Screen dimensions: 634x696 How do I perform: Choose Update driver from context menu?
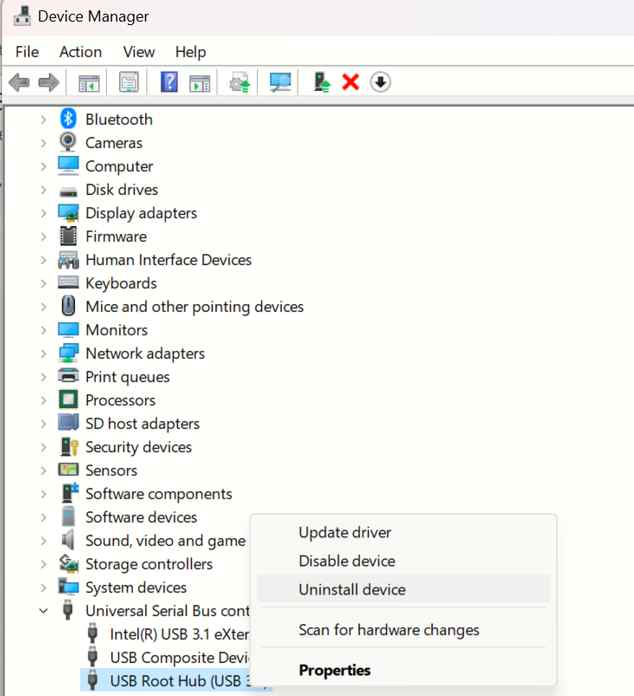[x=403, y=532]
